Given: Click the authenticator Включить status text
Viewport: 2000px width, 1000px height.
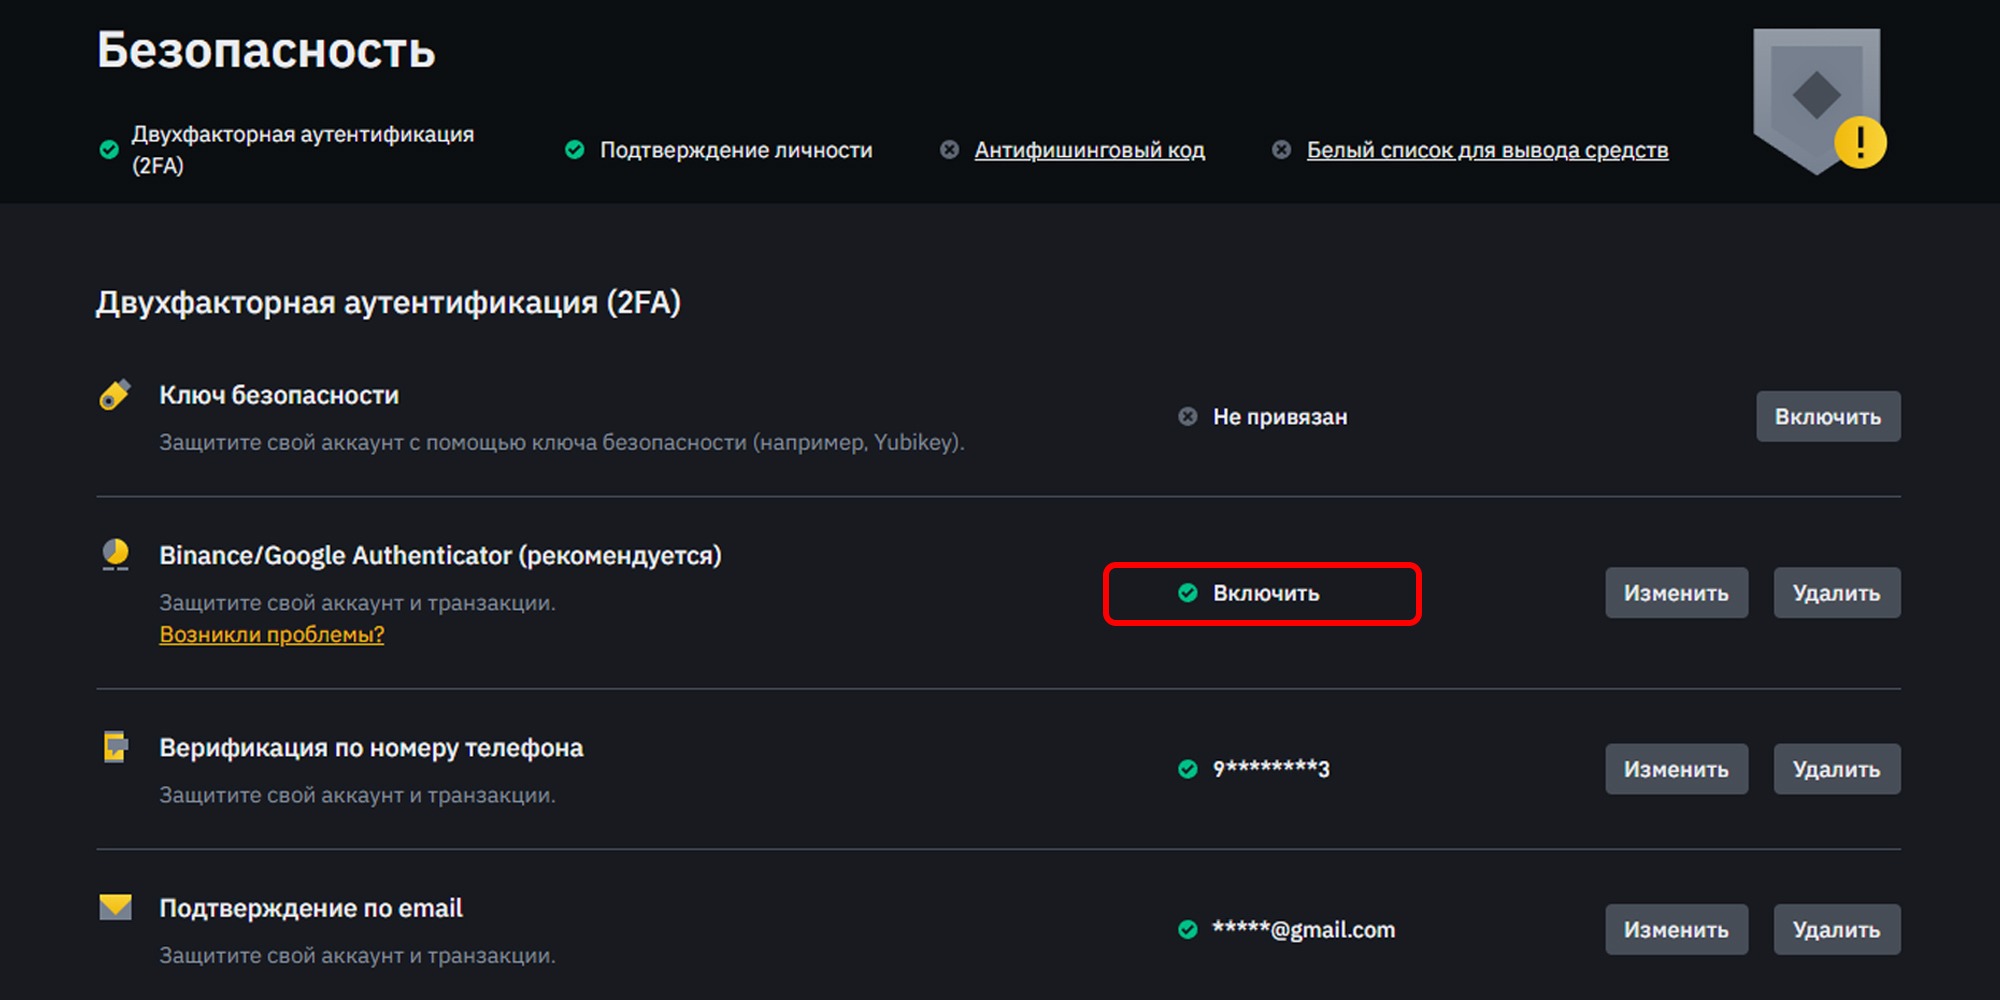Looking at the screenshot, I should (1266, 593).
